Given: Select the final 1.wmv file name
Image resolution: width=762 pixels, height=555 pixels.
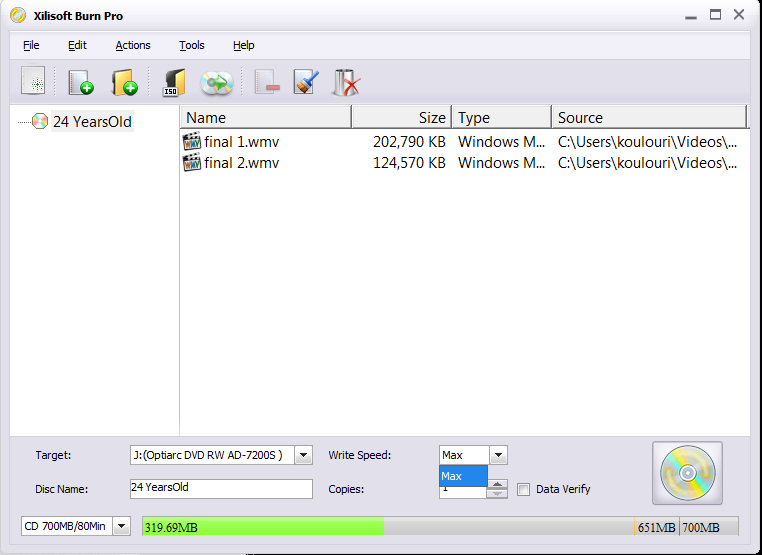Looking at the screenshot, I should [242, 142].
